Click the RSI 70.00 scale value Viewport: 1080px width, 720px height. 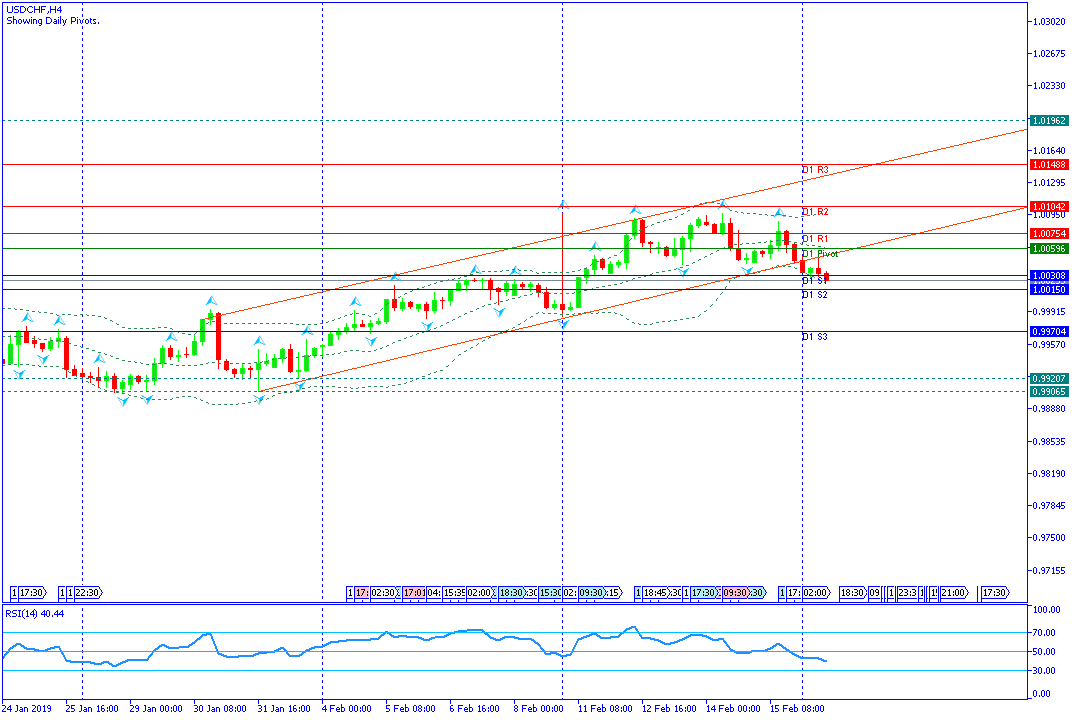[x=1045, y=632]
